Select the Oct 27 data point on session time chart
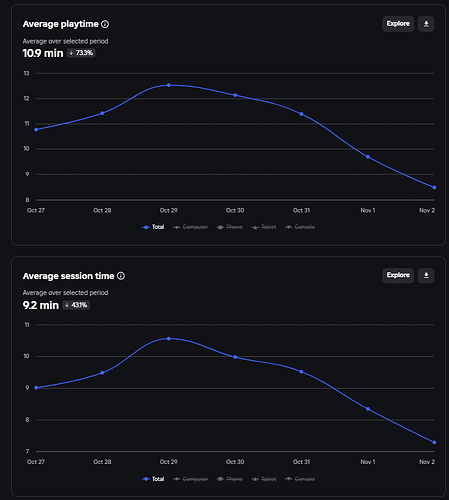 36,388
